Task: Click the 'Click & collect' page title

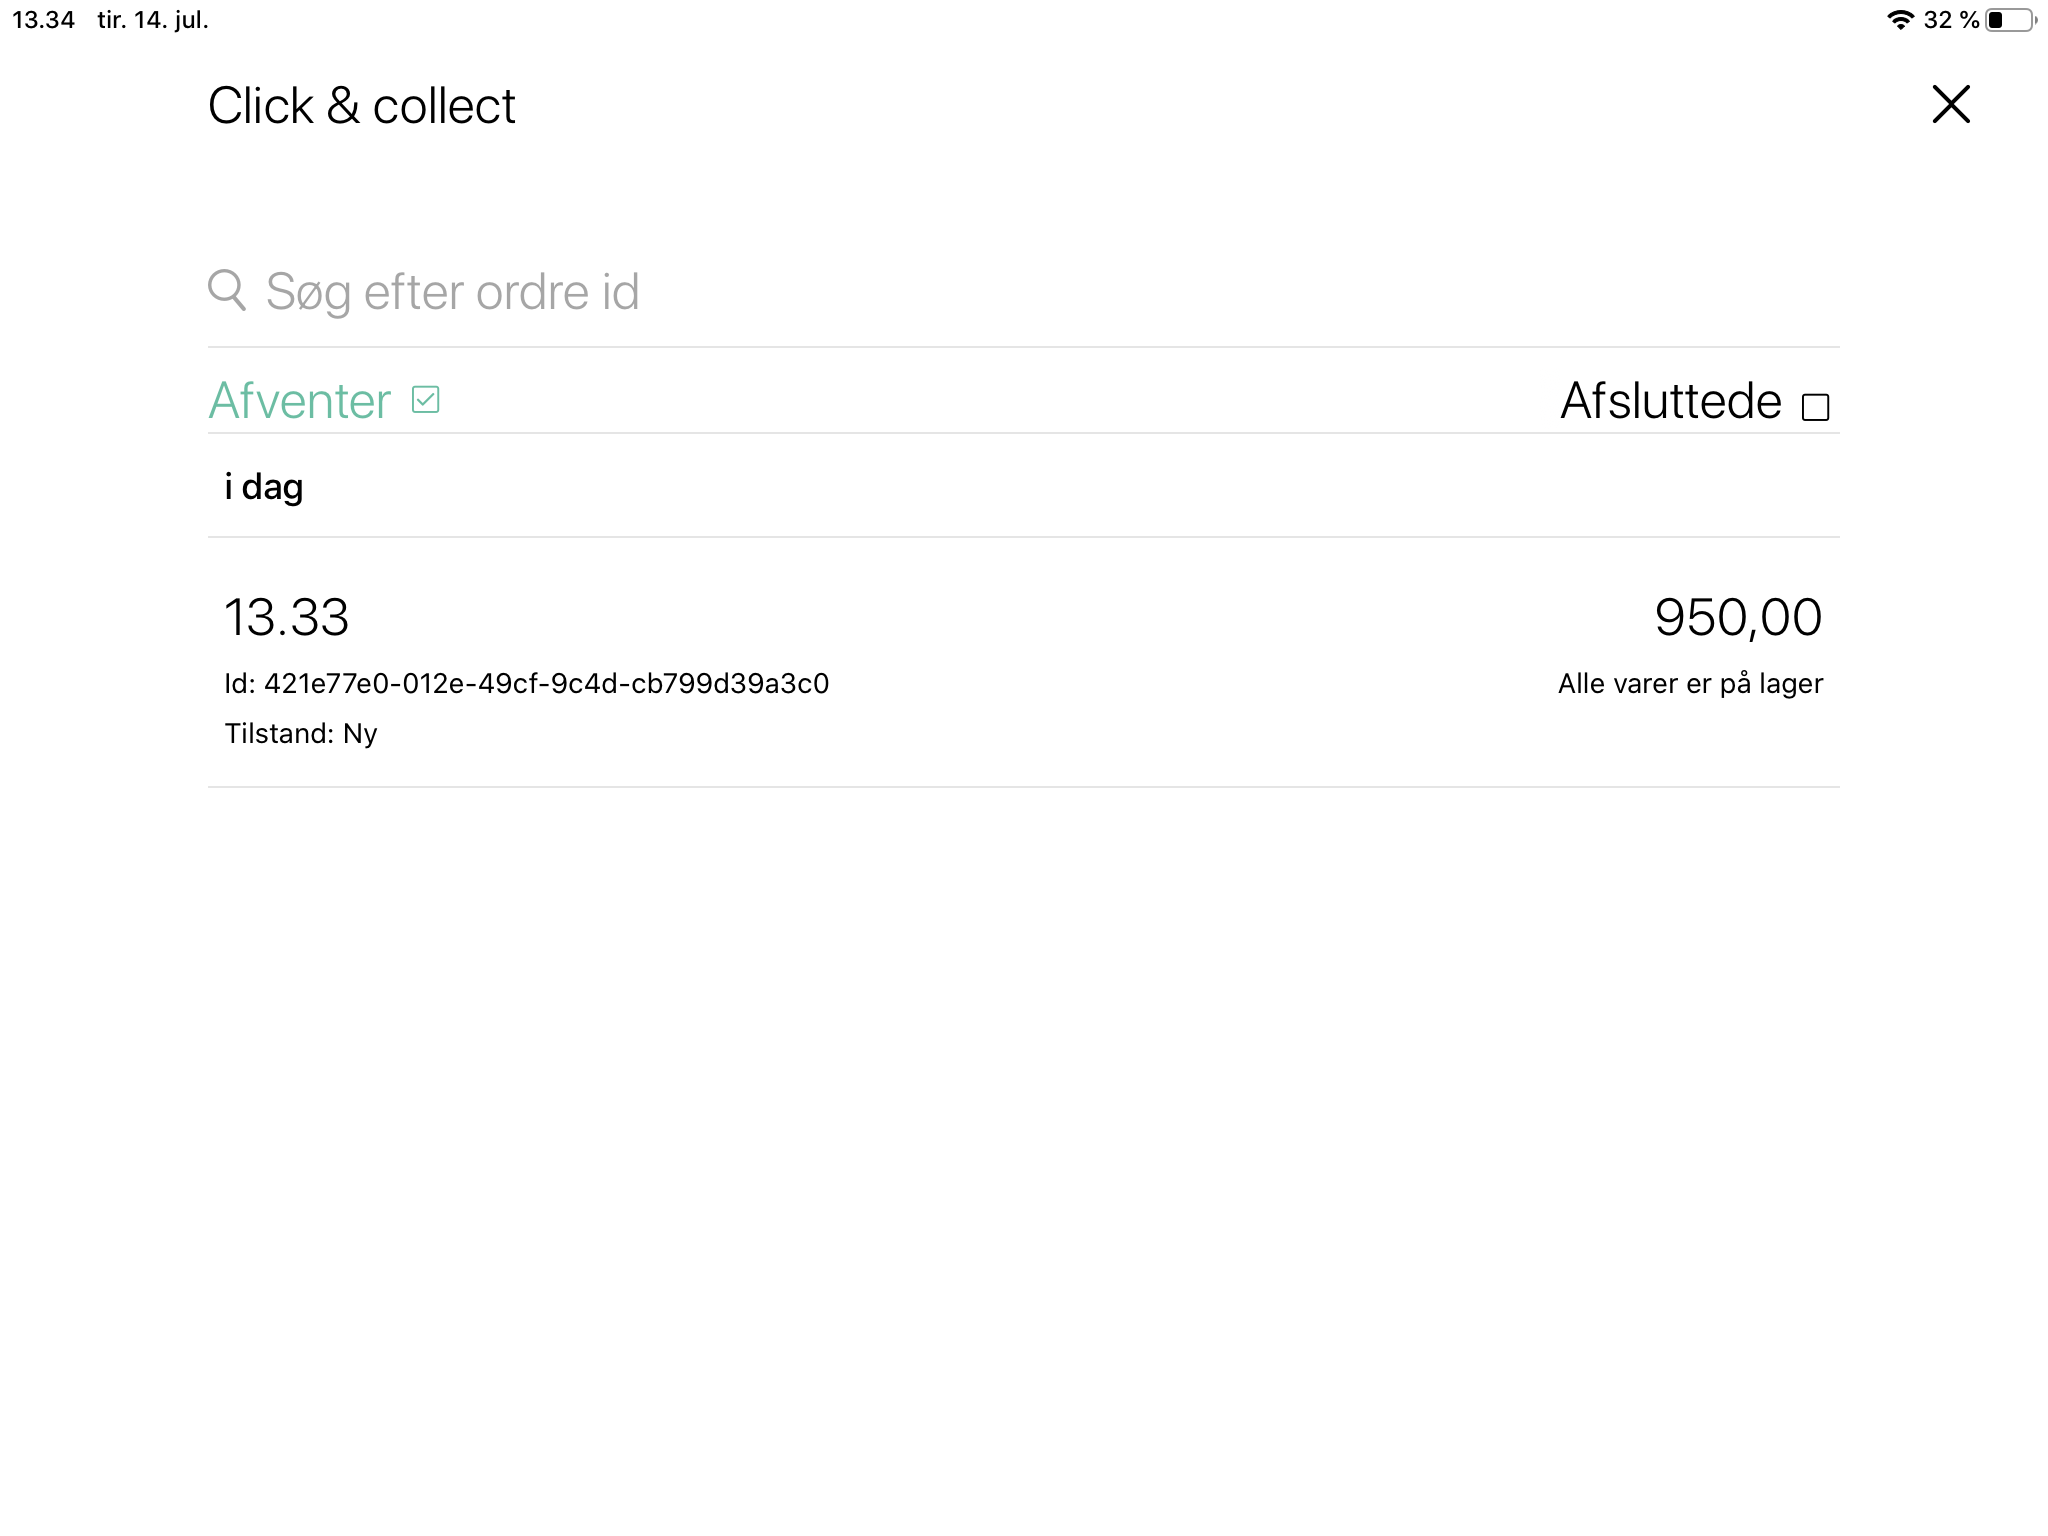Action: [x=361, y=106]
